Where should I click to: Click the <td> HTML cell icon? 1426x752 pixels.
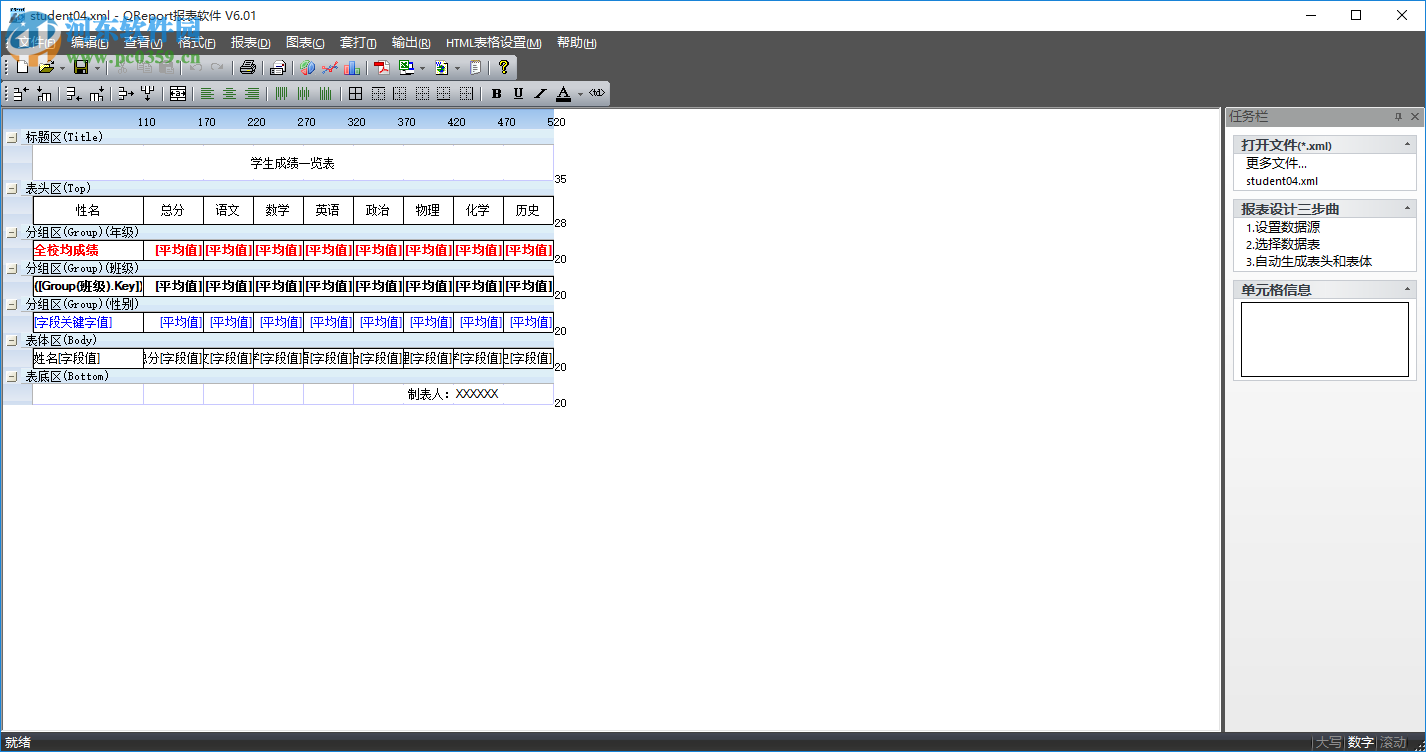597,94
